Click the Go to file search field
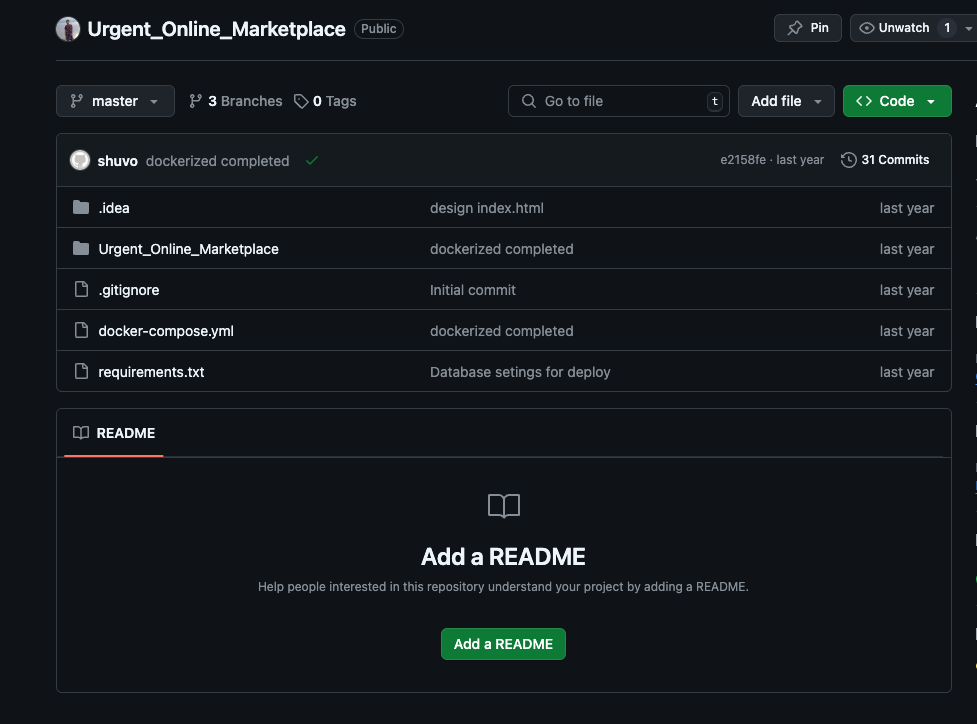977x724 pixels. coord(619,101)
